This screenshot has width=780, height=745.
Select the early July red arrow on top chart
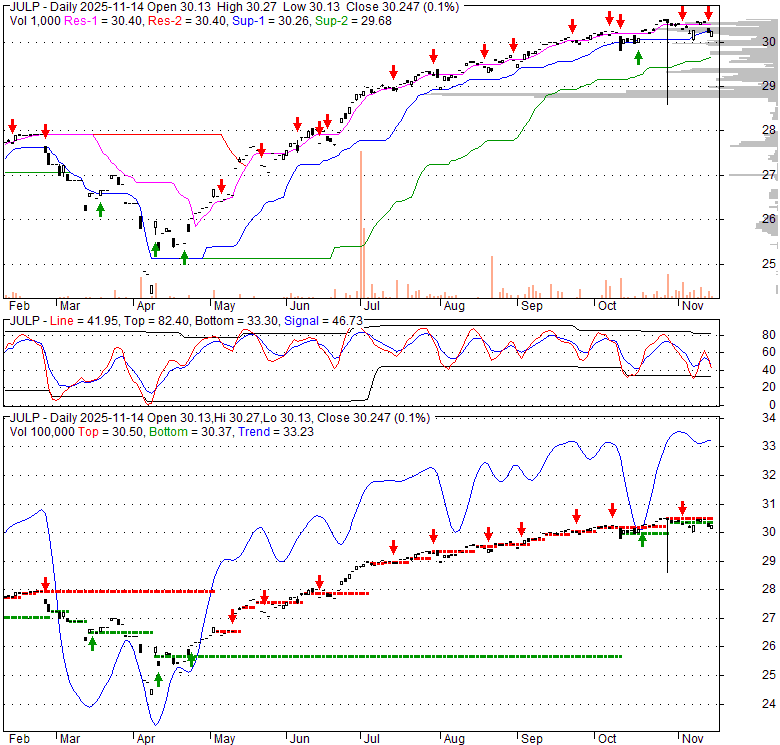coord(394,71)
